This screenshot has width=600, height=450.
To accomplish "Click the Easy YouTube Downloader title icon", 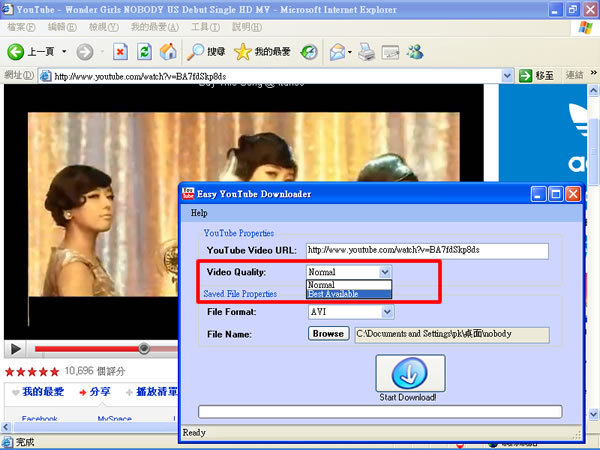I will click(188, 194).
